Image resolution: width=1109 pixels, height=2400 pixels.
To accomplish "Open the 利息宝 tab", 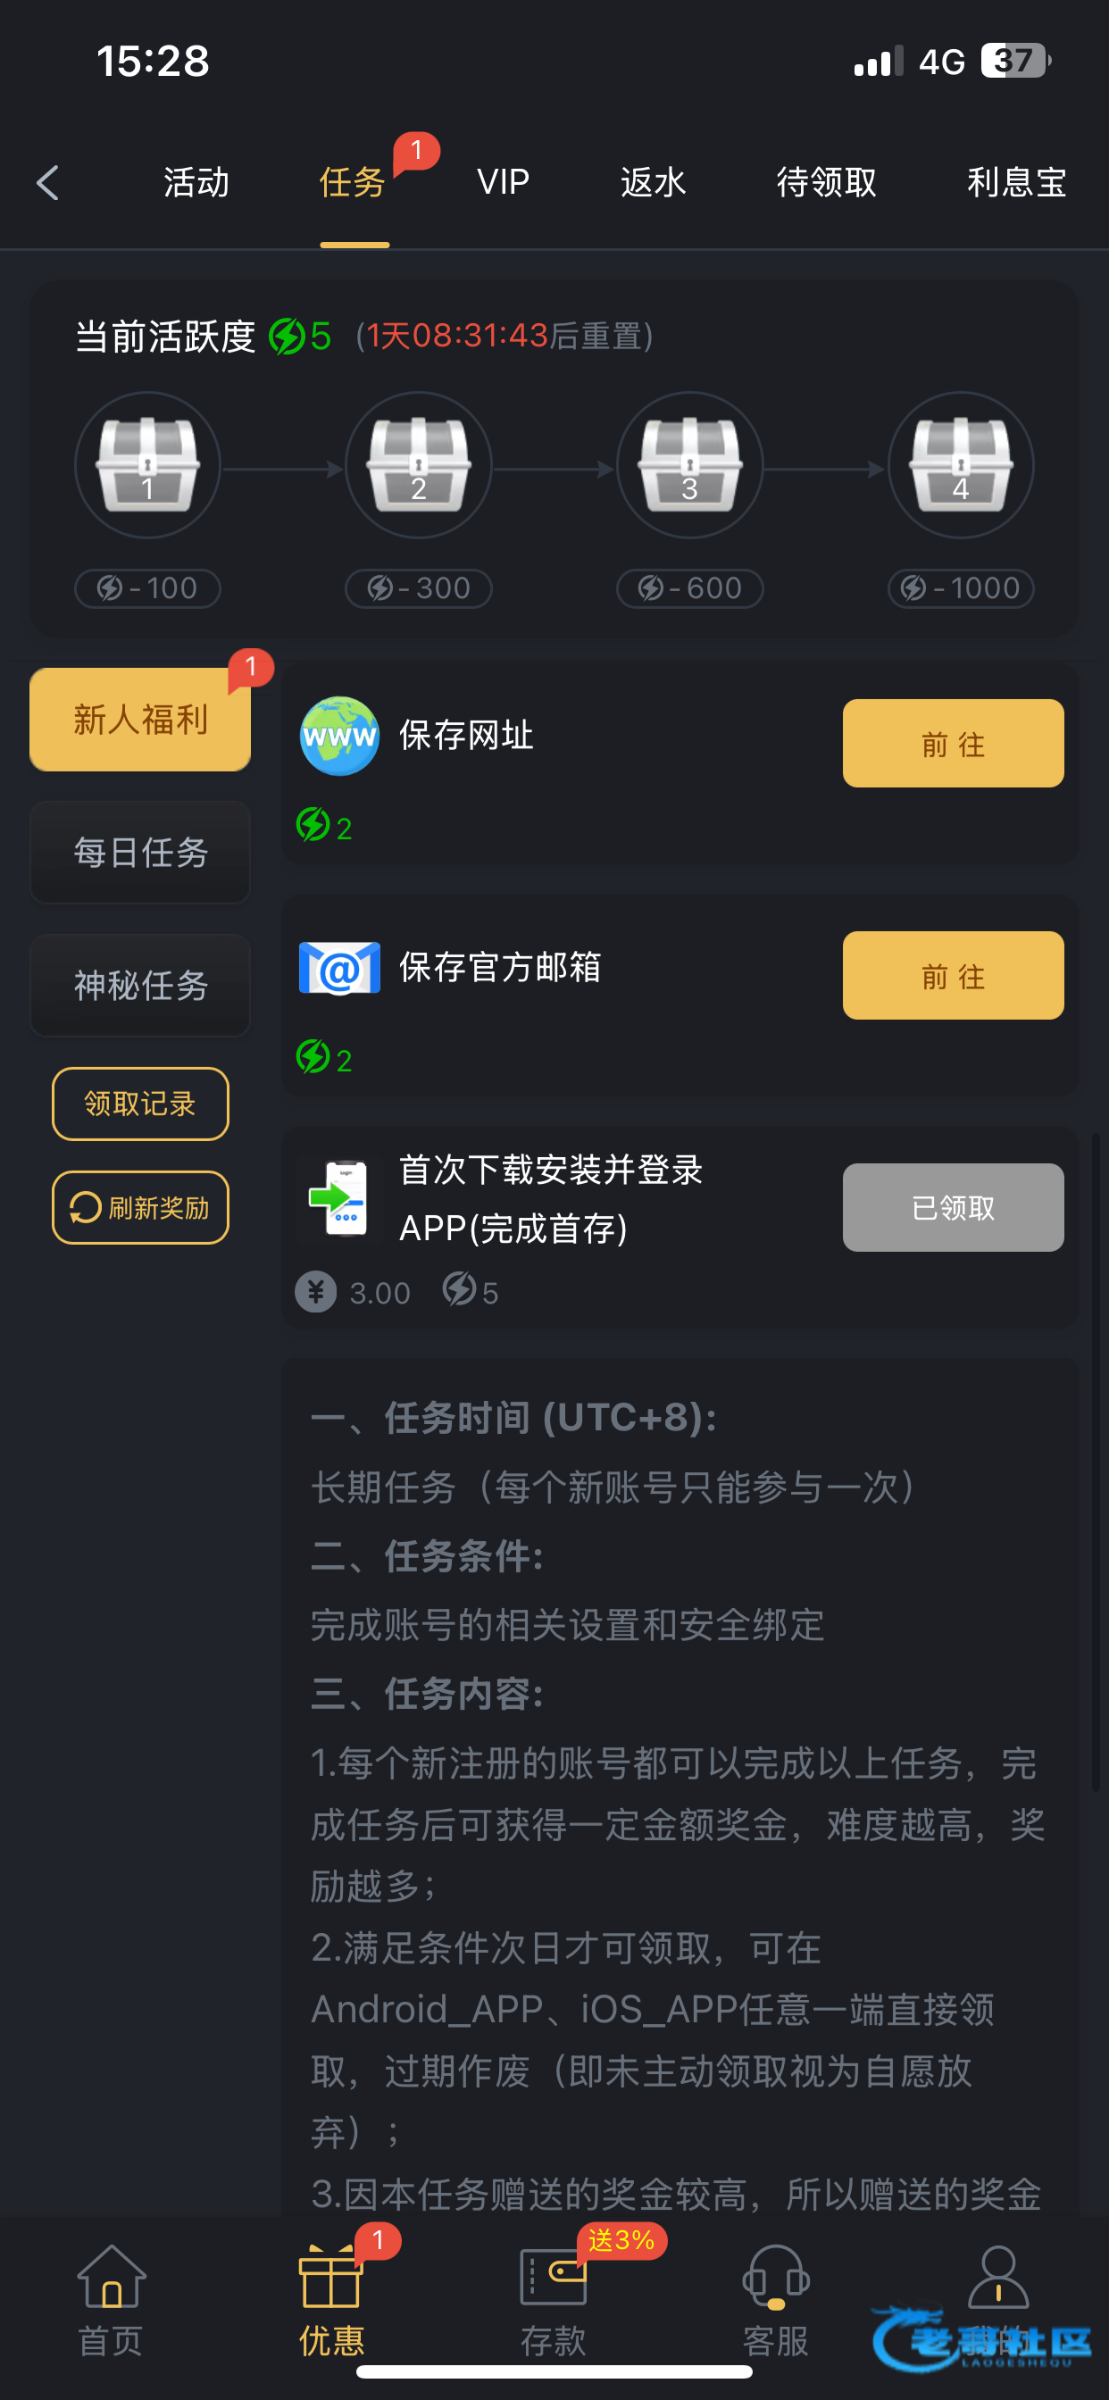I will point(1016,183).
